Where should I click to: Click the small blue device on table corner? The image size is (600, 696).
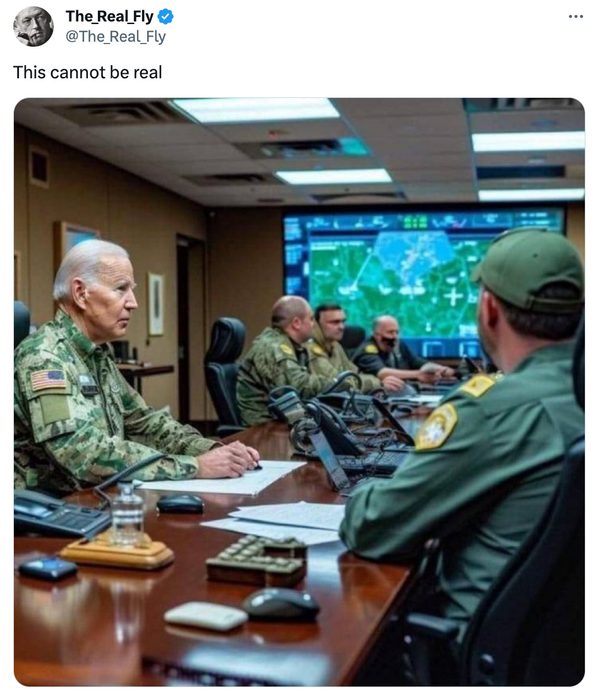coord(48,568)
